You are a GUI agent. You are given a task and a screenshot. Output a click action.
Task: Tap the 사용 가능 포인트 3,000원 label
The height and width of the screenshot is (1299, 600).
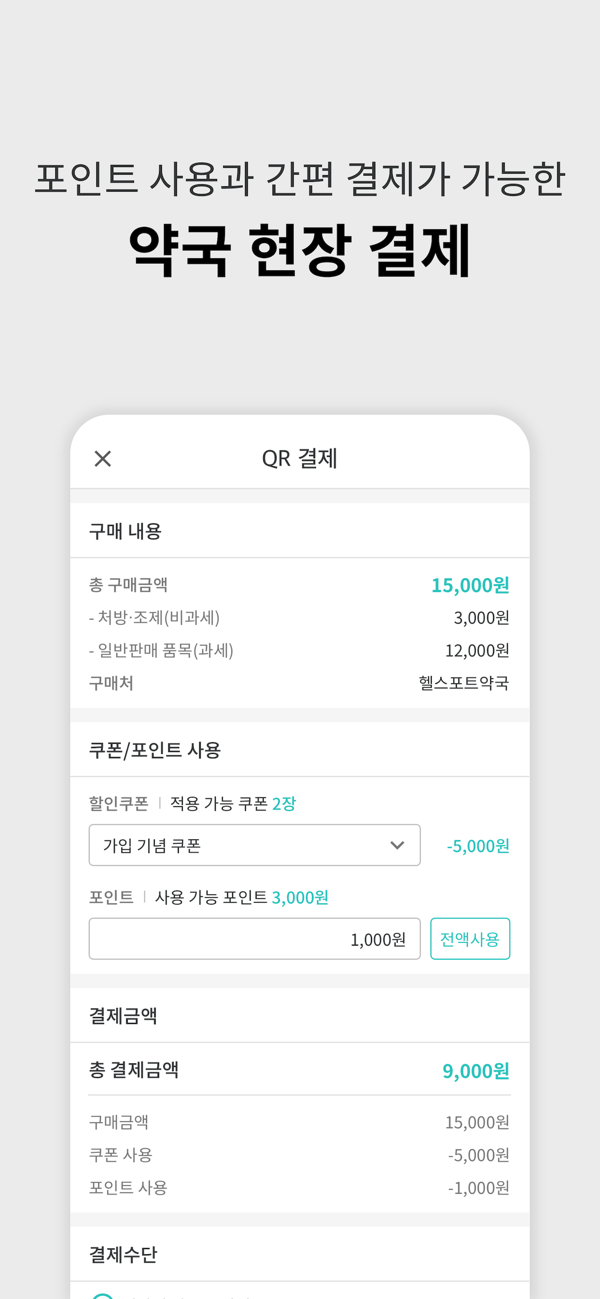[242, 897]
